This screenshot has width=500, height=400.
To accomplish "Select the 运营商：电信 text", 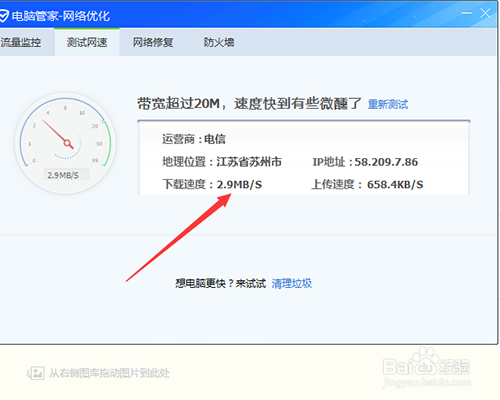I will 194,139.
